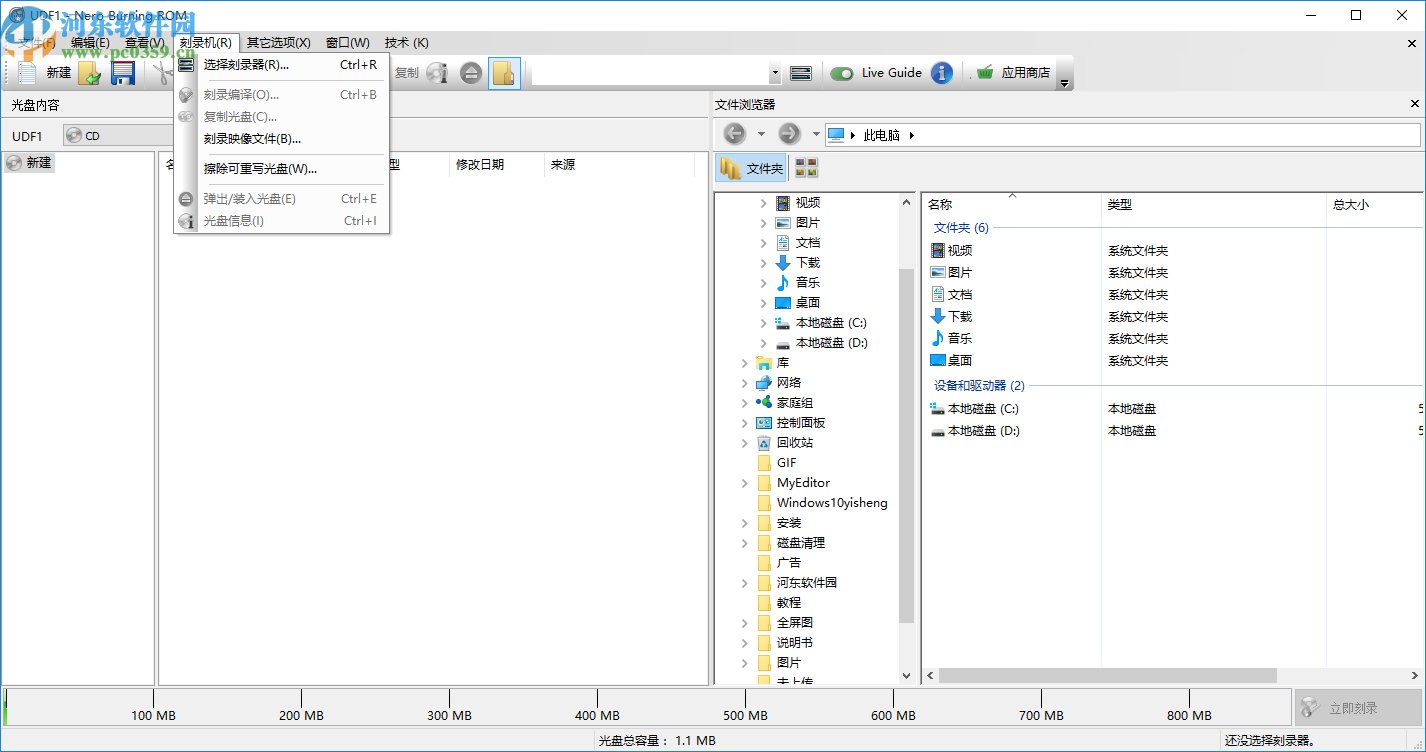The image size is (1426, 752).
Task: Toggle the Live Guide switch
Action: [842, 73]
